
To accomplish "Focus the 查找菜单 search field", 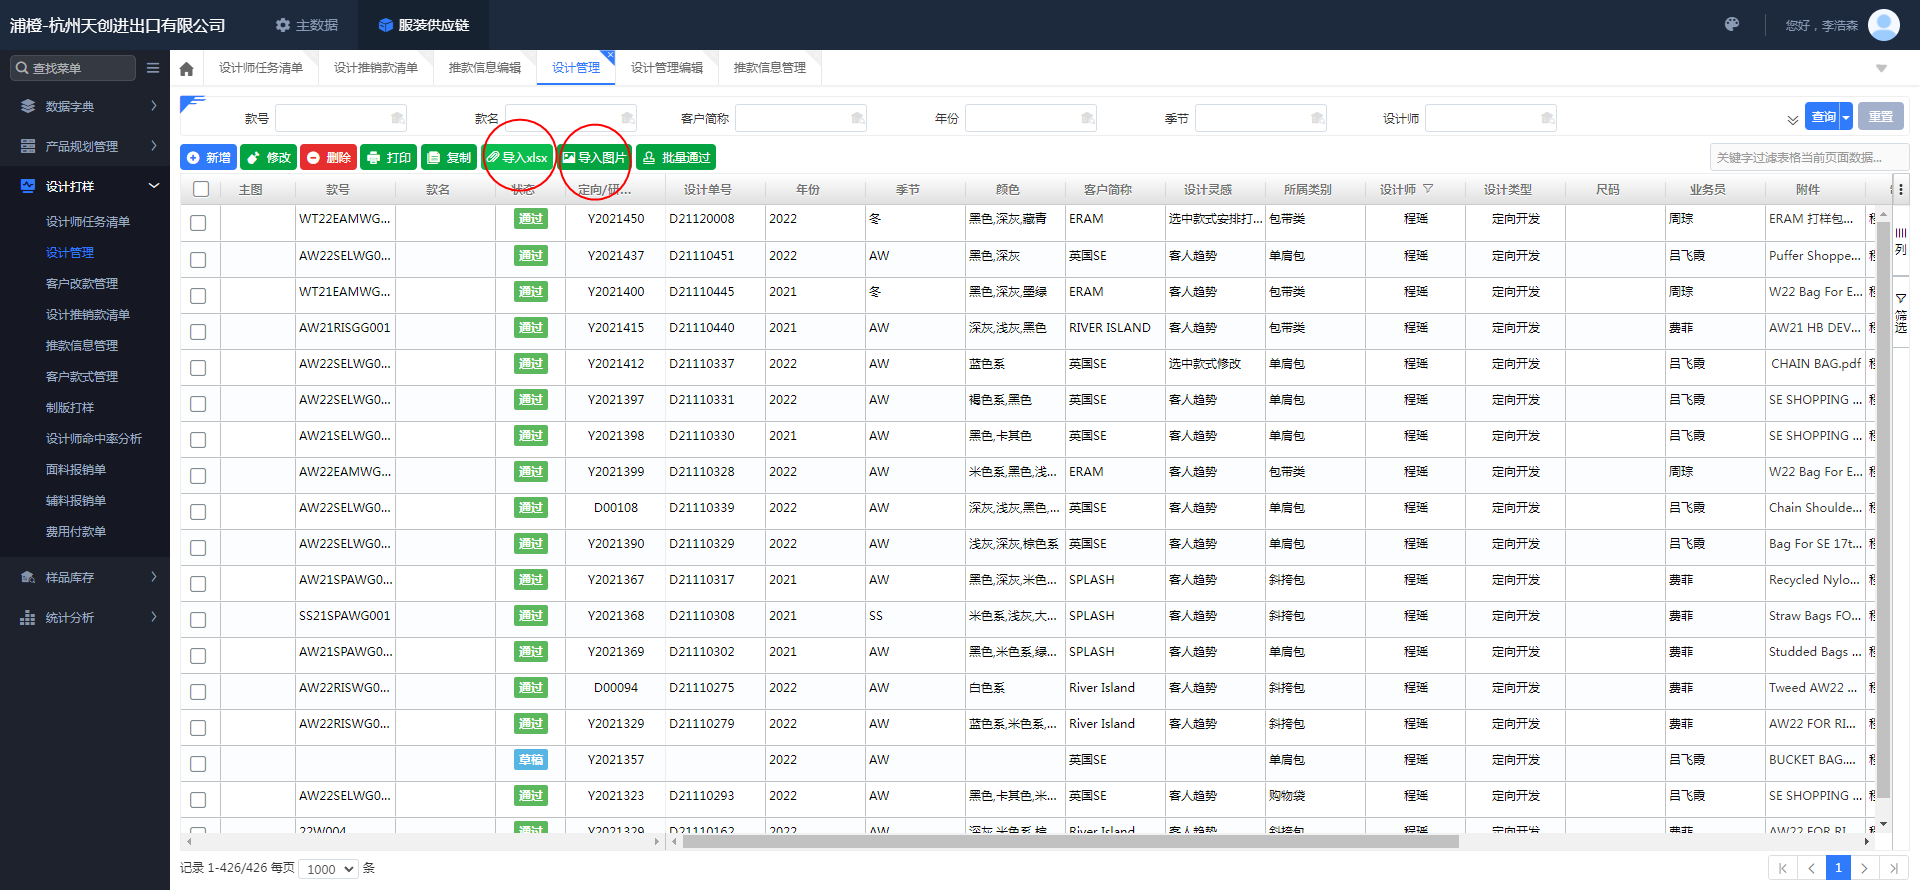I will click(73, 68).
